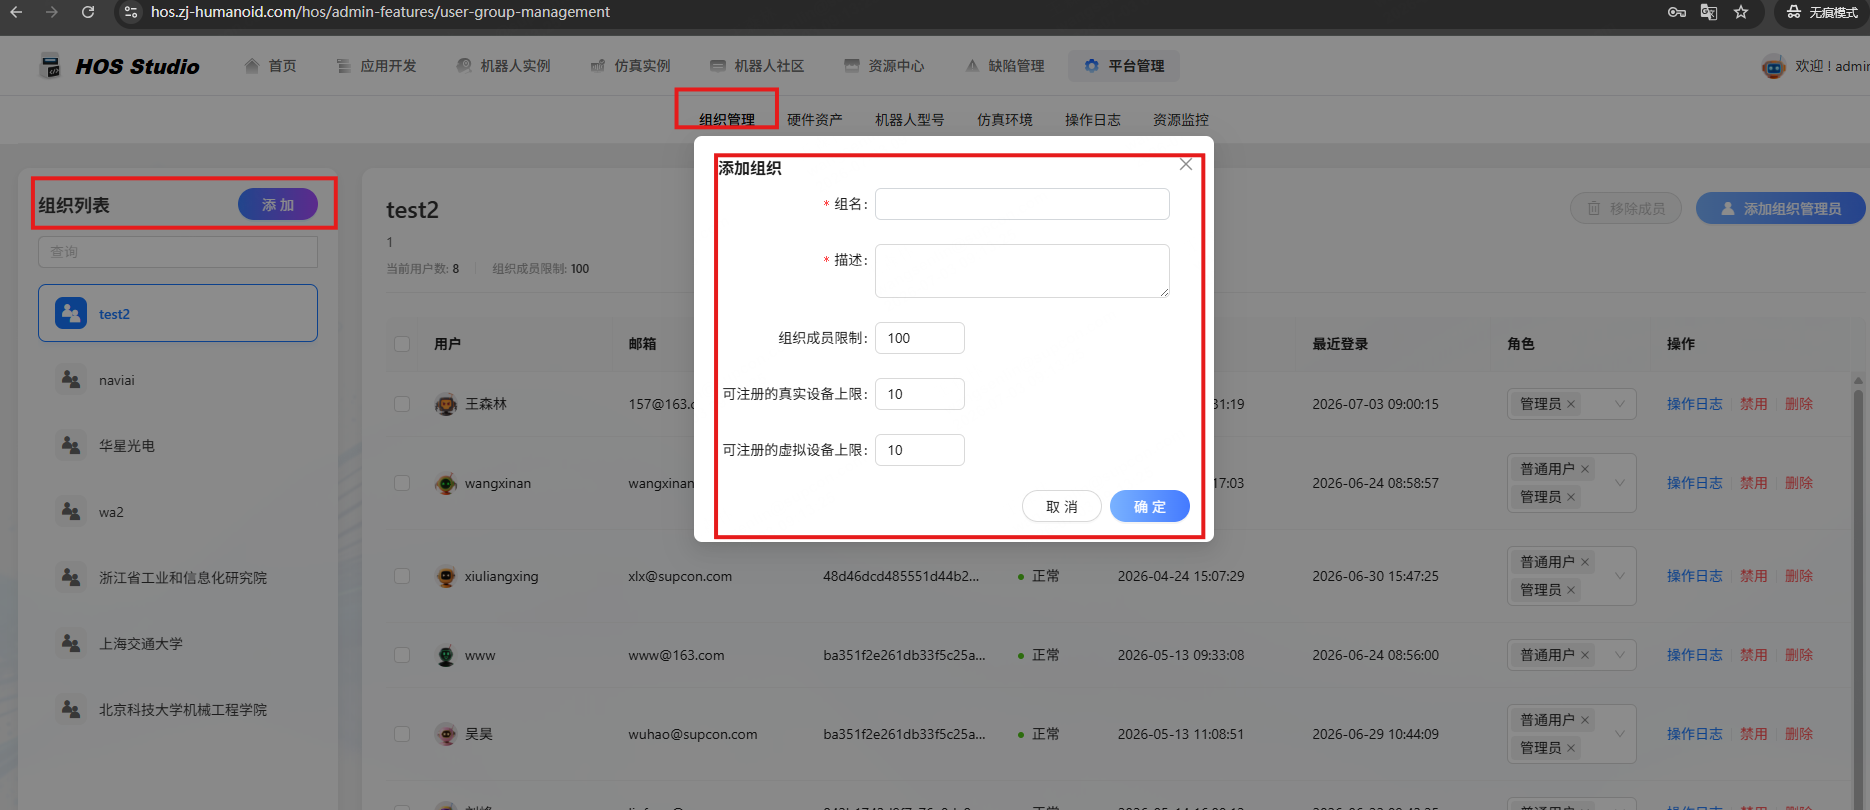The image size is (1870, 810).
Task: Remove 管理员 role tag from 王森林
Action: point(1571,404)
